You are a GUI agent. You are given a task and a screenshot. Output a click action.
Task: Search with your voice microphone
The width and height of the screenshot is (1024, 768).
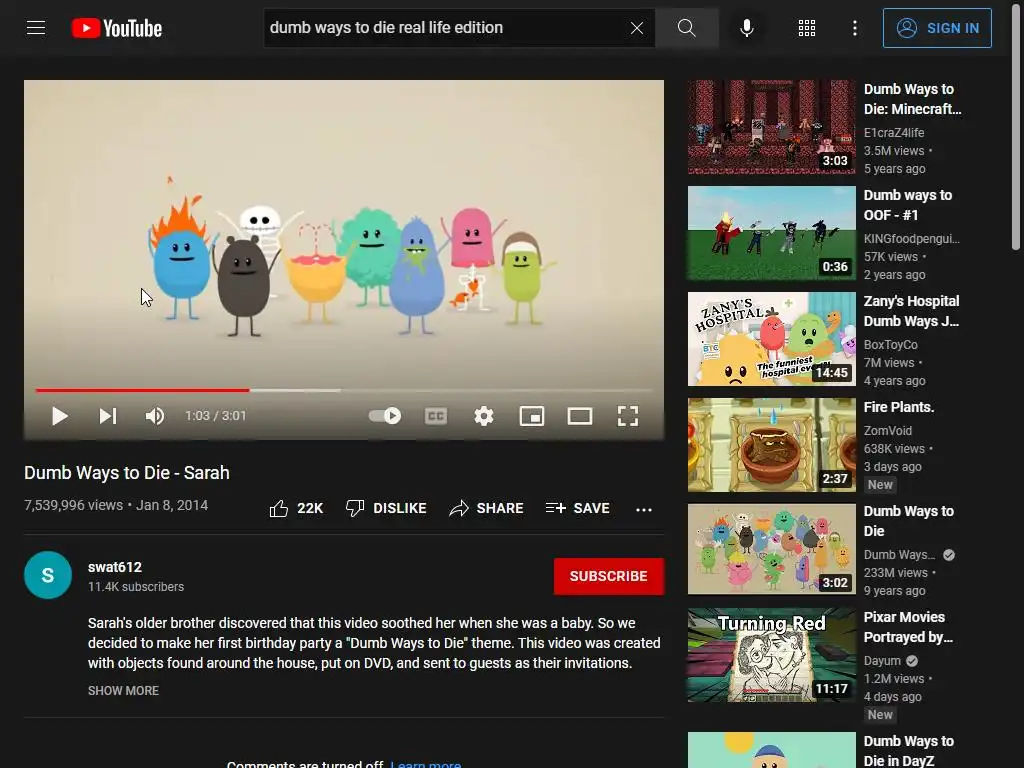[746, 28]
